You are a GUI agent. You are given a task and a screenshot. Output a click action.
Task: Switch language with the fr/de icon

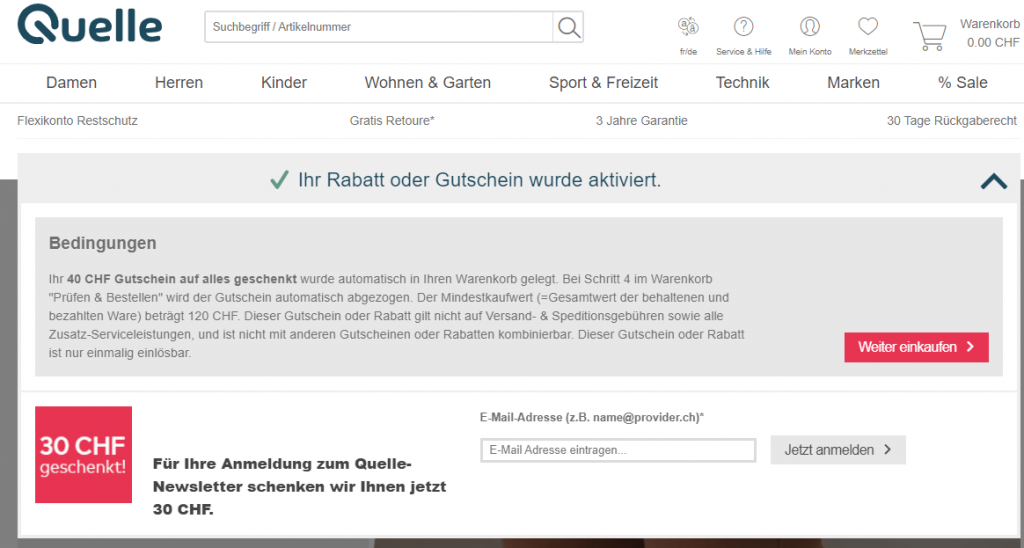pyautogui.click(x=688, y=28)
